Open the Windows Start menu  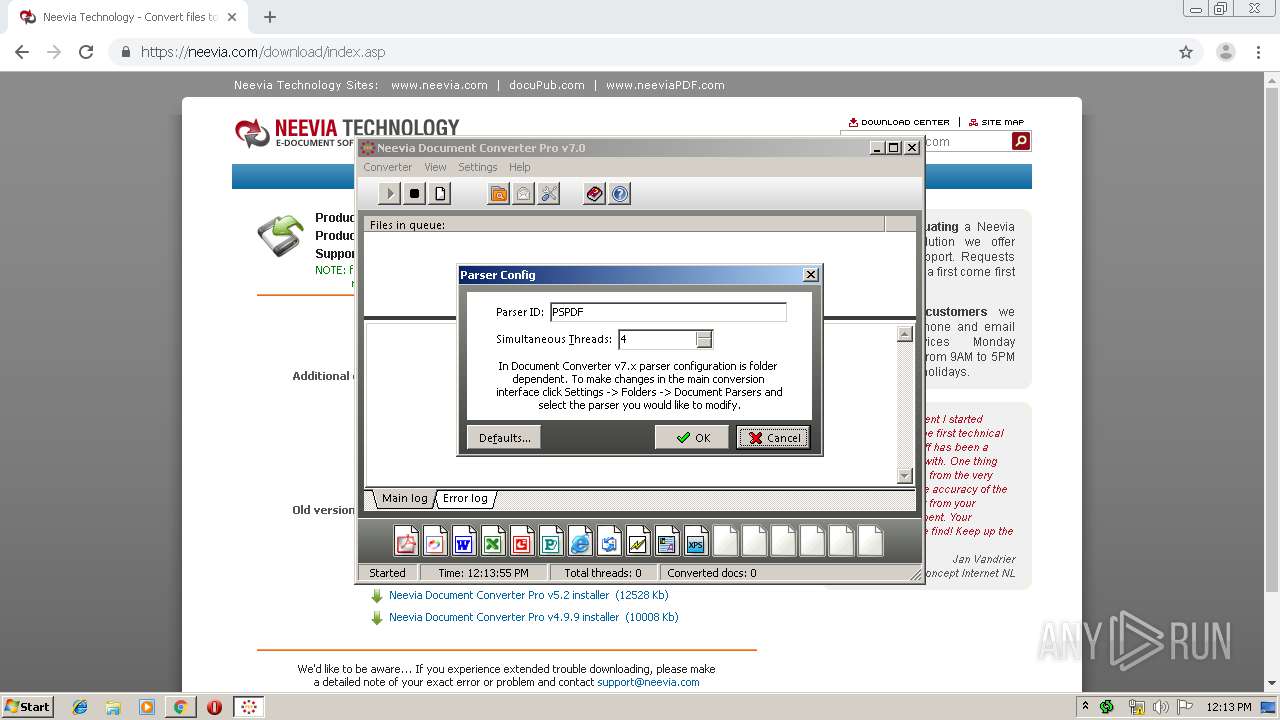27,707
